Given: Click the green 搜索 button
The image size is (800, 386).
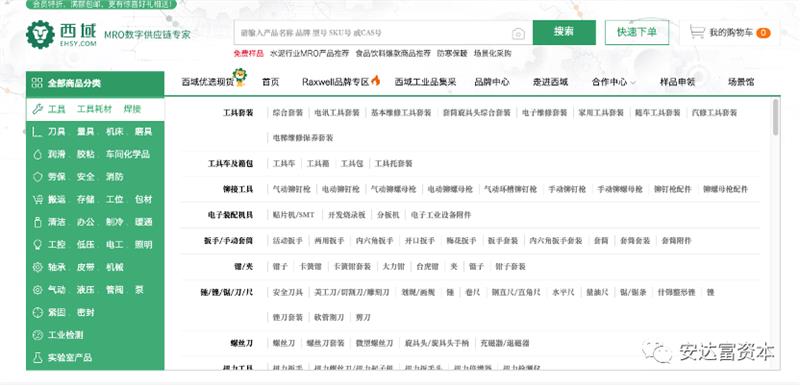Looking at the screenshot, I should click(x=564, y=32).
